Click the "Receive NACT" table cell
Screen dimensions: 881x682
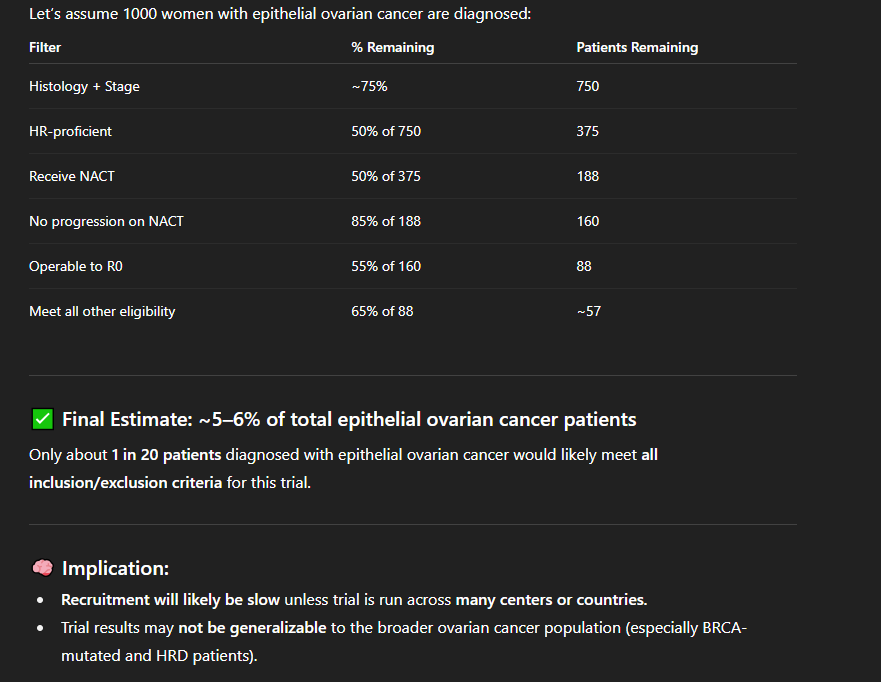[x=72, y=177]
